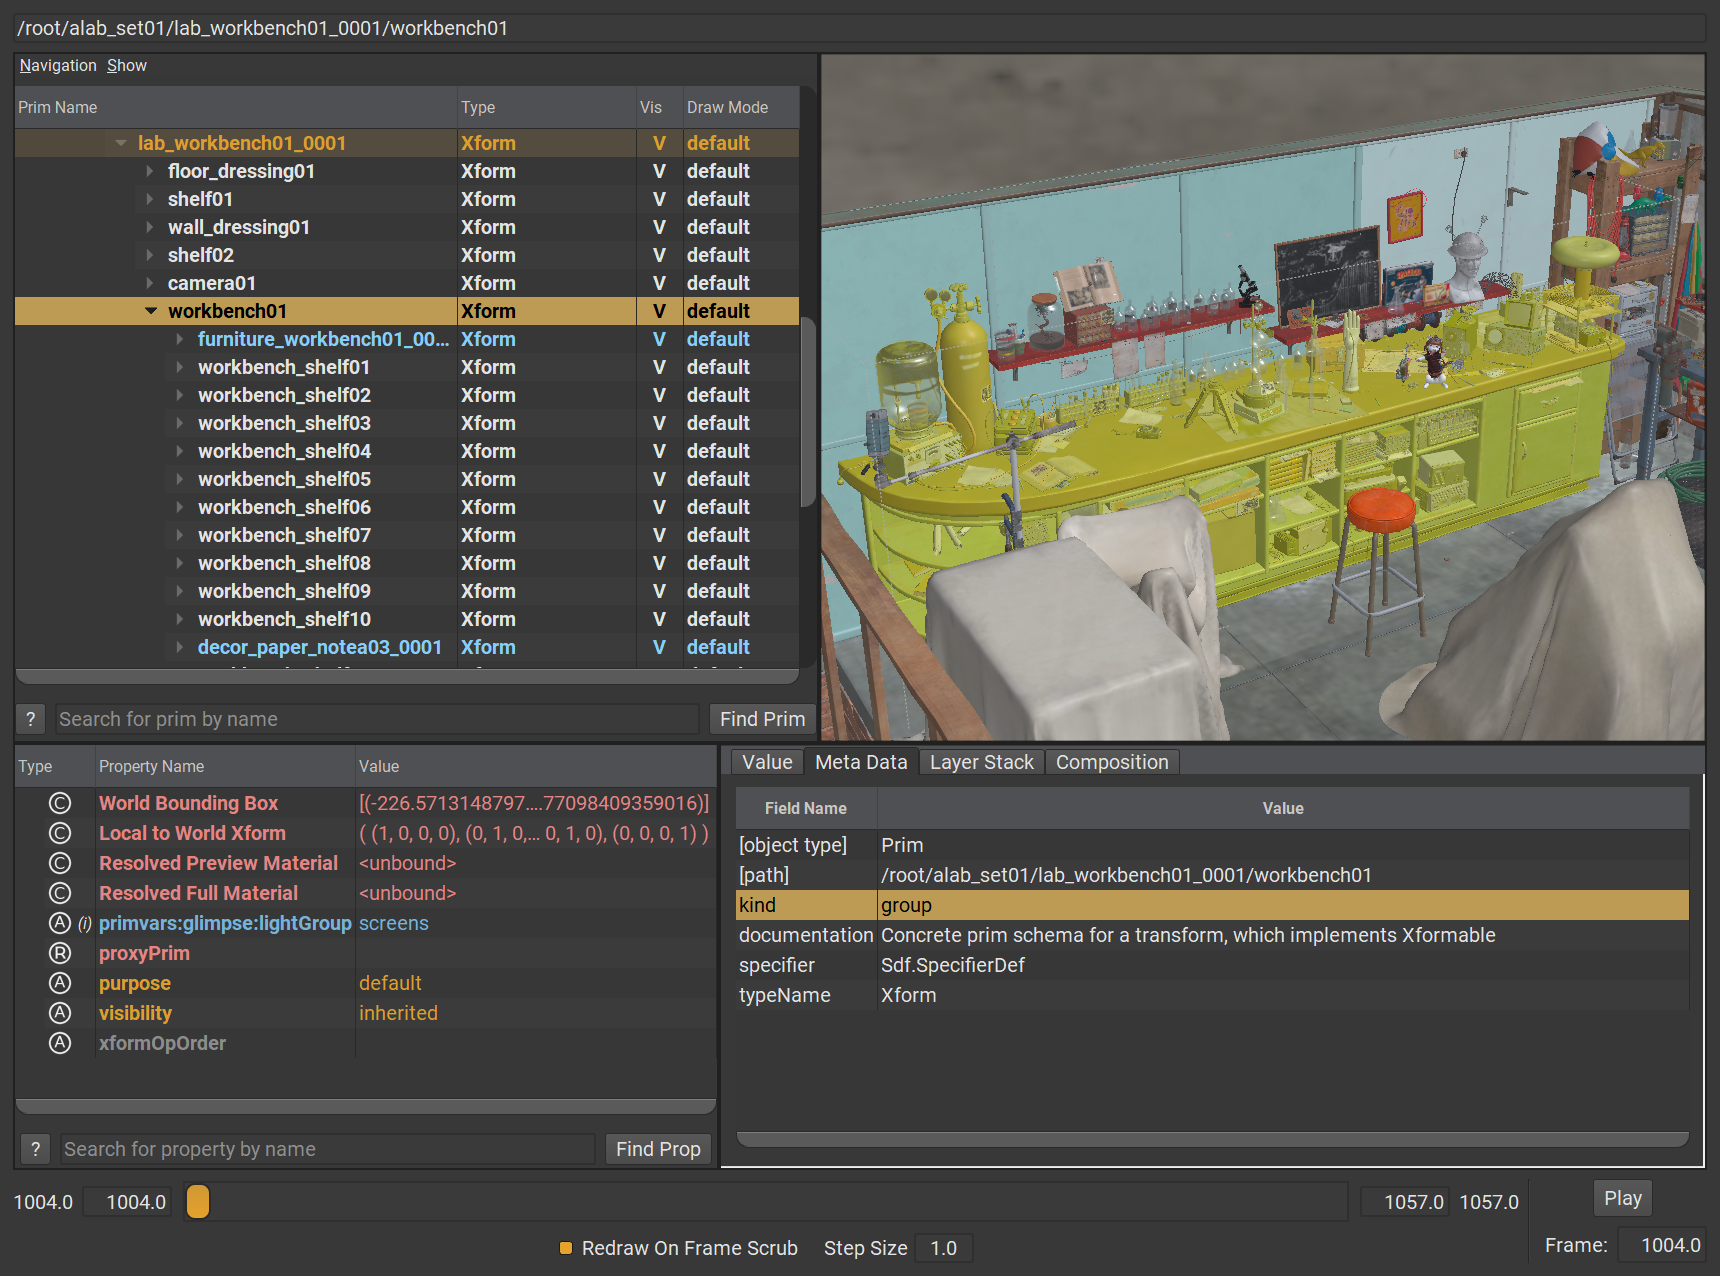This screenshot has width=1720, height=1276.
Task: Open the Navigation menu
Action: [58, 65]
